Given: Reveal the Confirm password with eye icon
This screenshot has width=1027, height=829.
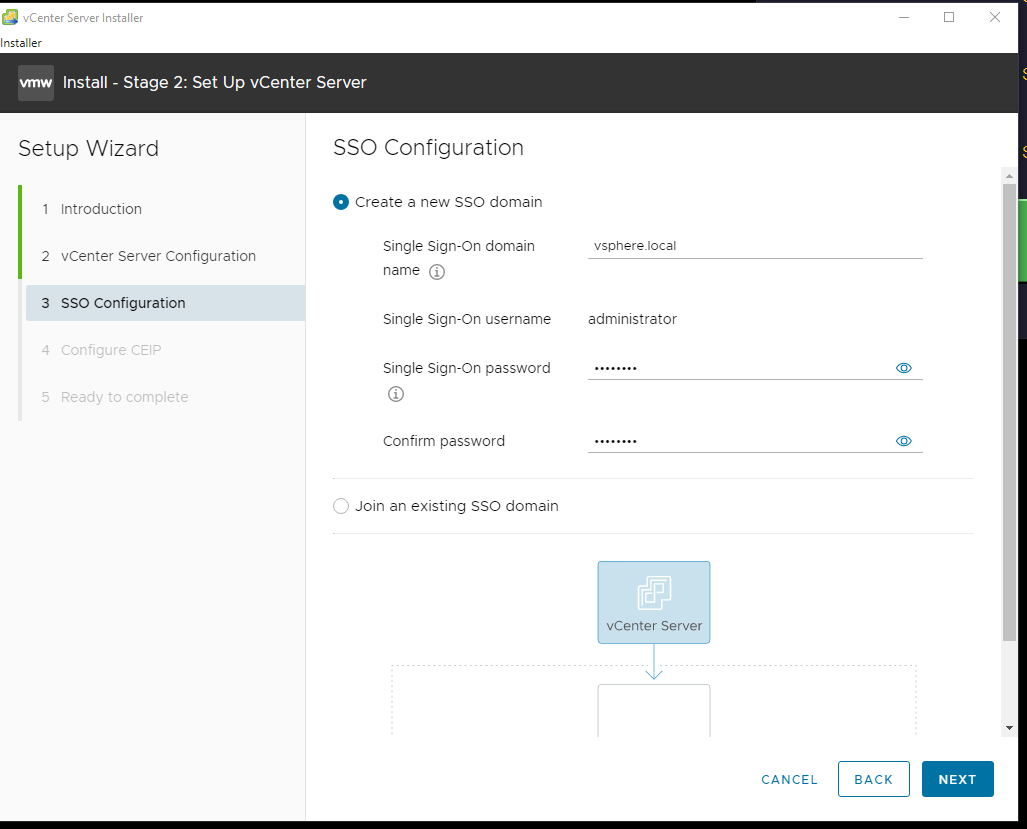Looking at the screenshot, I should [x=903, y=441].
